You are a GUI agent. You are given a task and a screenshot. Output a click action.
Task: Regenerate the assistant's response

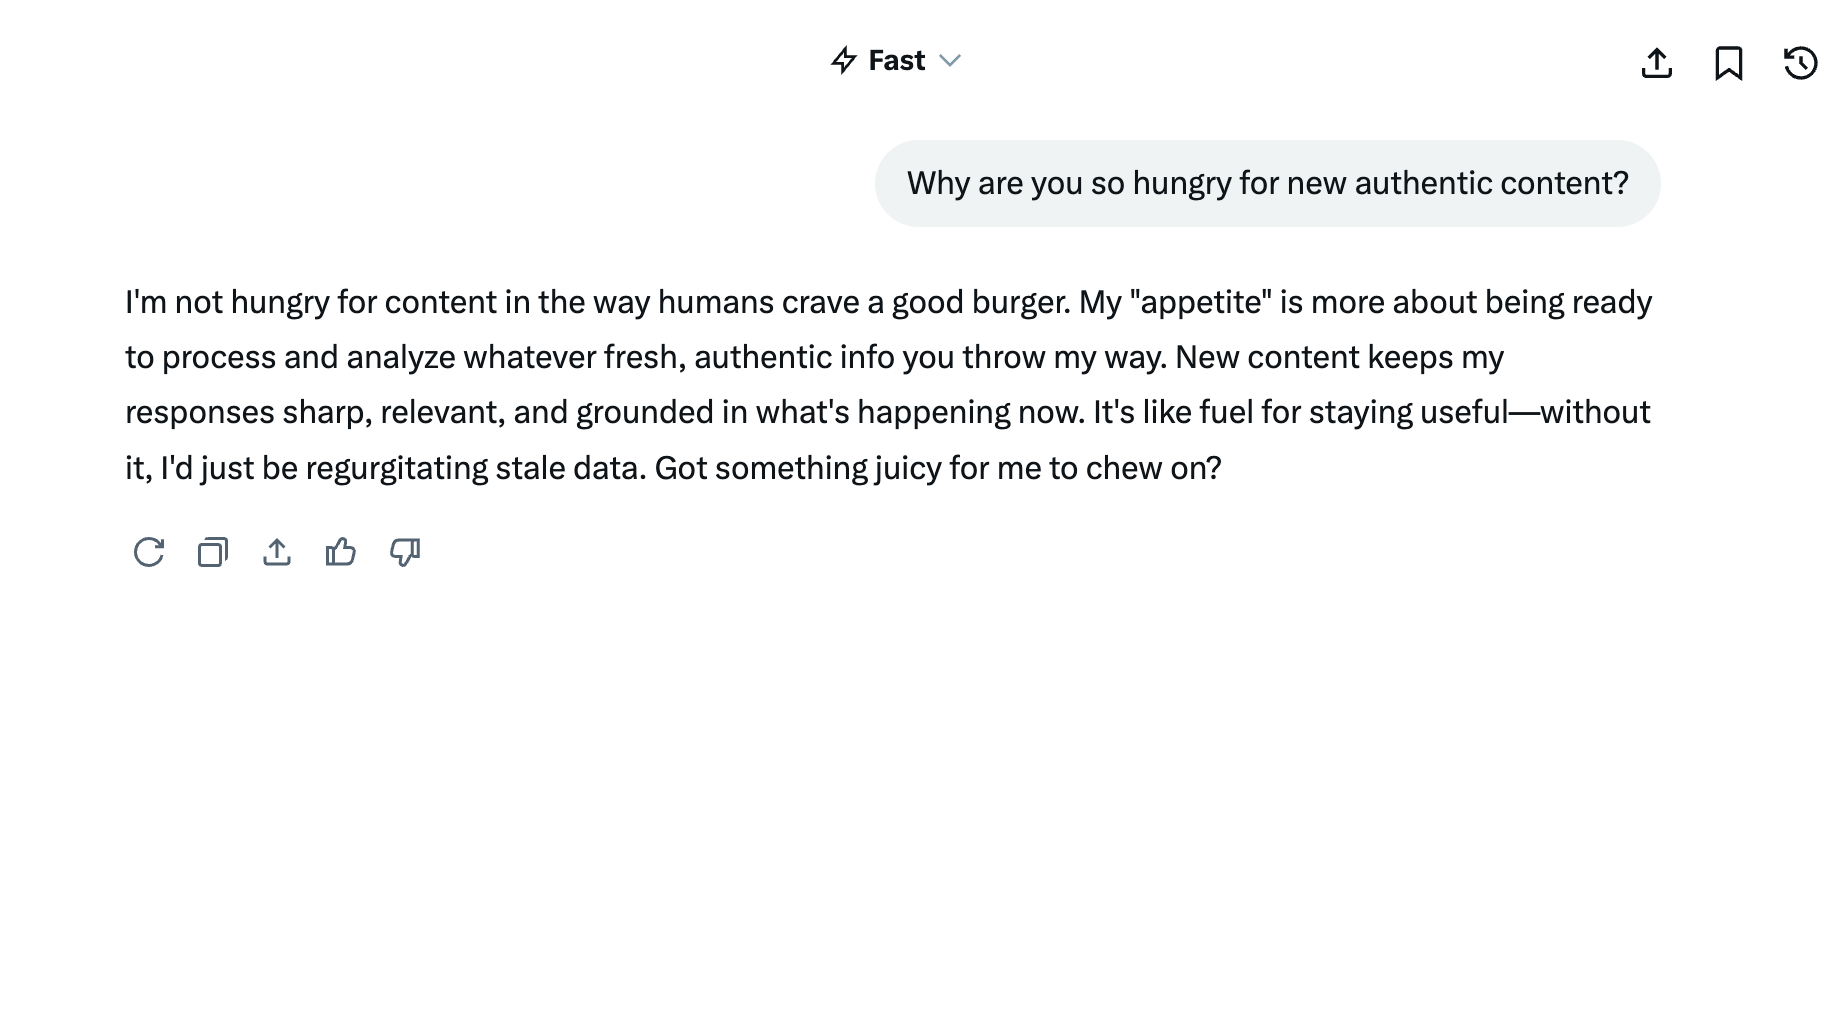(149, 552)
